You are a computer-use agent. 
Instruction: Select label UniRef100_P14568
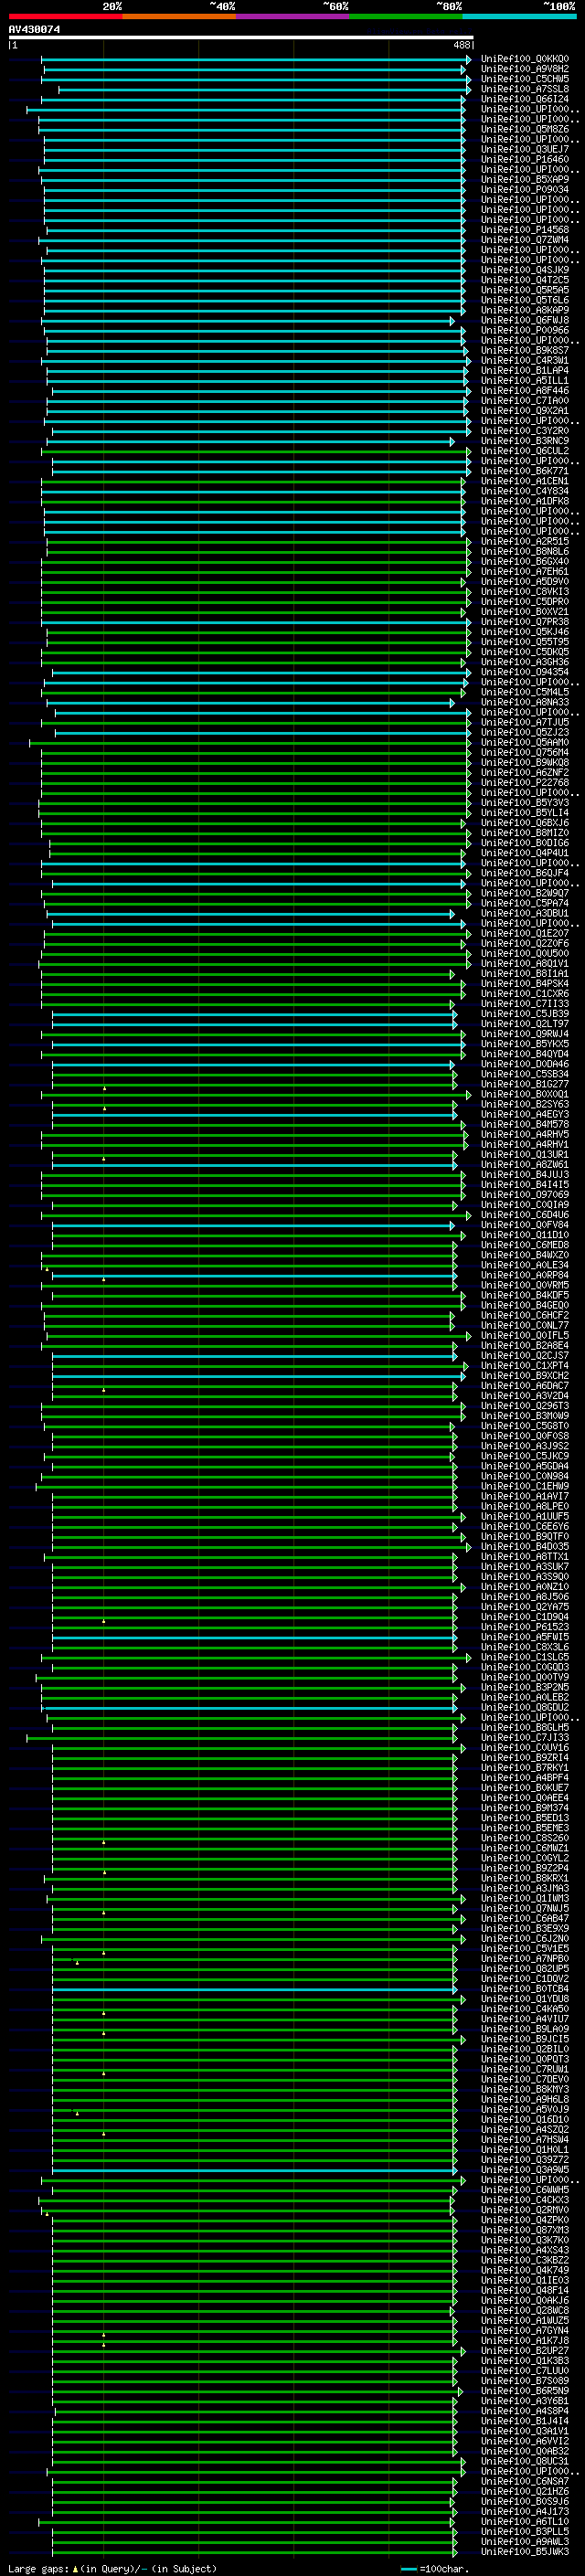525,230
